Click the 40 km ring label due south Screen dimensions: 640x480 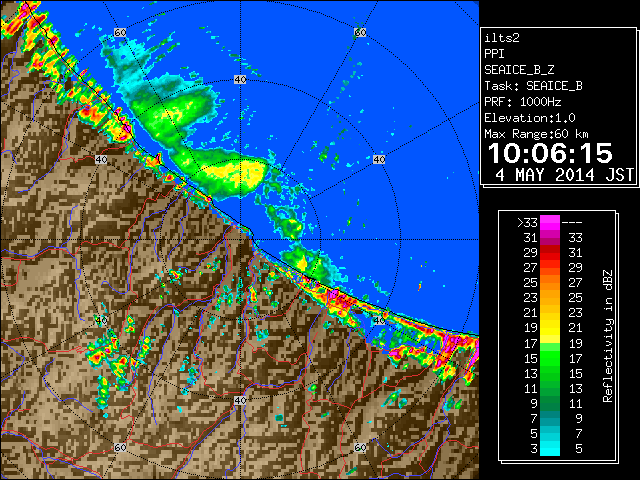(x=240, y=400)
